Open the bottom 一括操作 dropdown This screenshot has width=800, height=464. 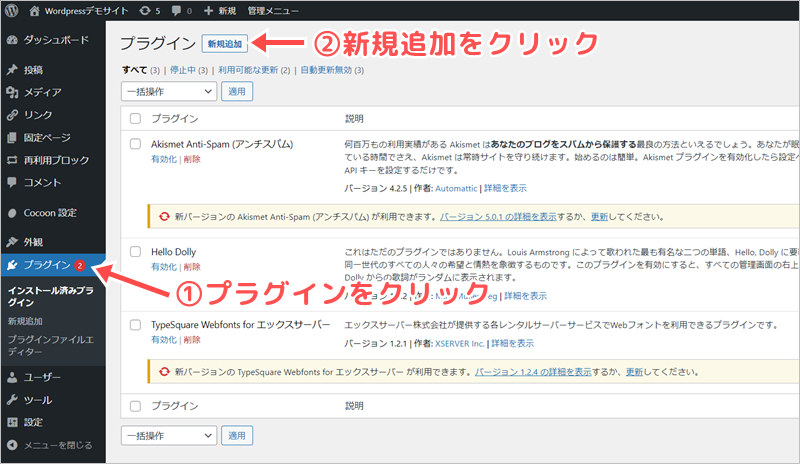[168, 436]
